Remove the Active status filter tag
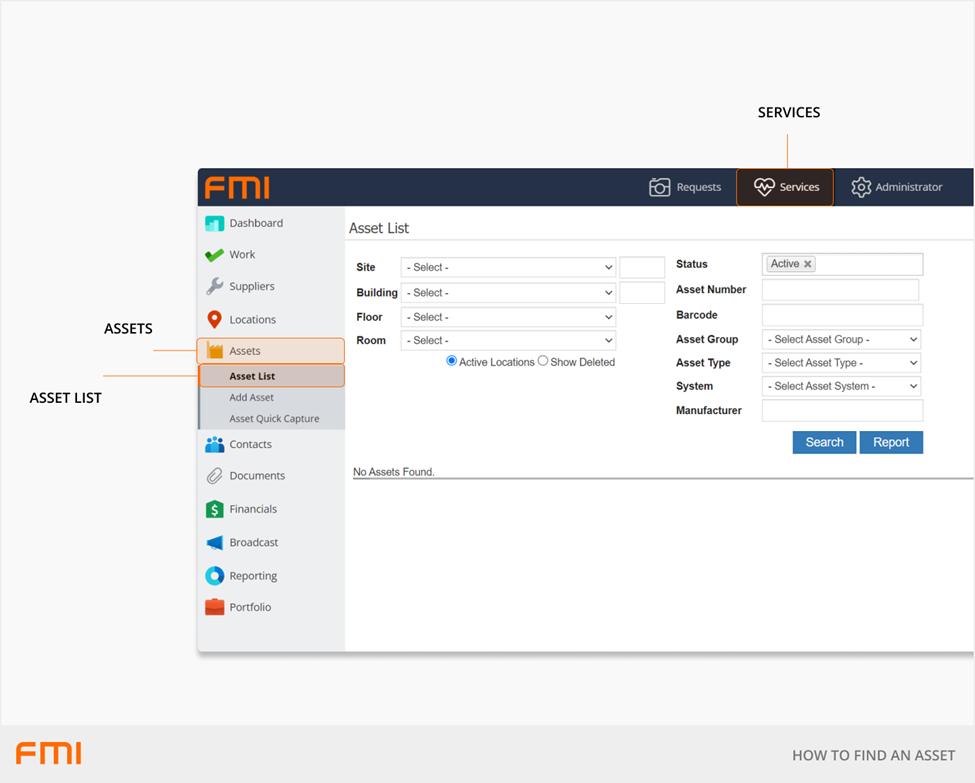The height and width of the screenshot is (783, 975). (808, 265)
